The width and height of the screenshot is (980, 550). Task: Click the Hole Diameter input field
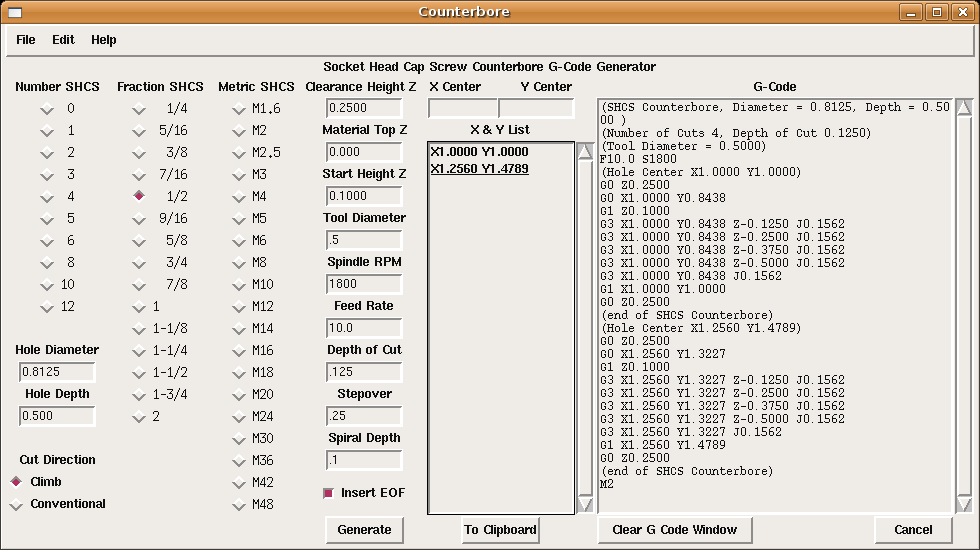[57, 372]
